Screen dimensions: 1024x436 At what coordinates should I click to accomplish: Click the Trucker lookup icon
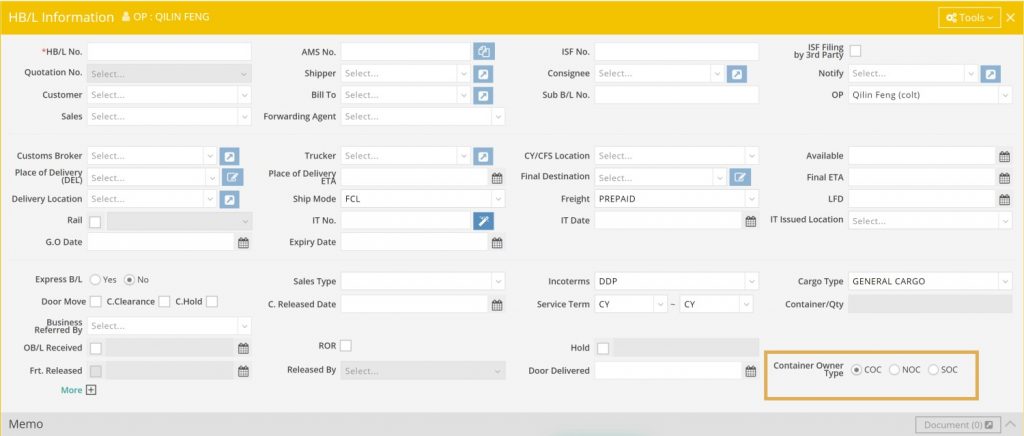coord(483,156)
